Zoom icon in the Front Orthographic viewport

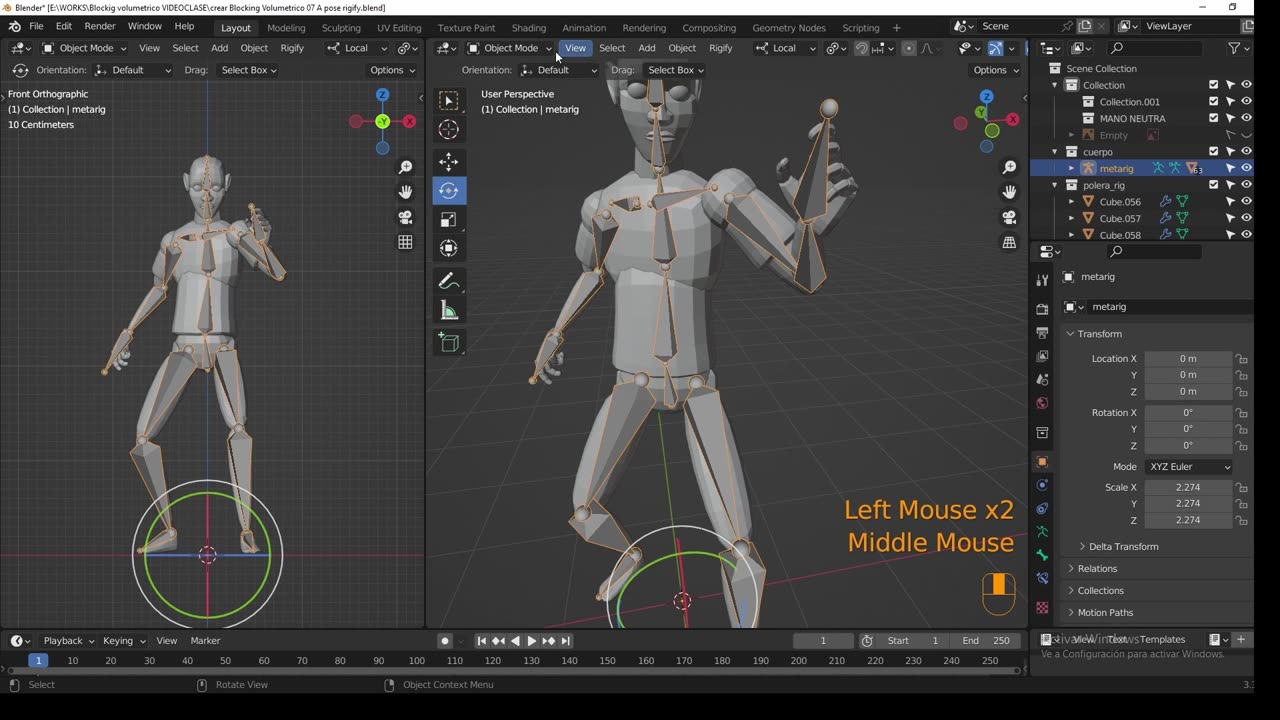405,168
